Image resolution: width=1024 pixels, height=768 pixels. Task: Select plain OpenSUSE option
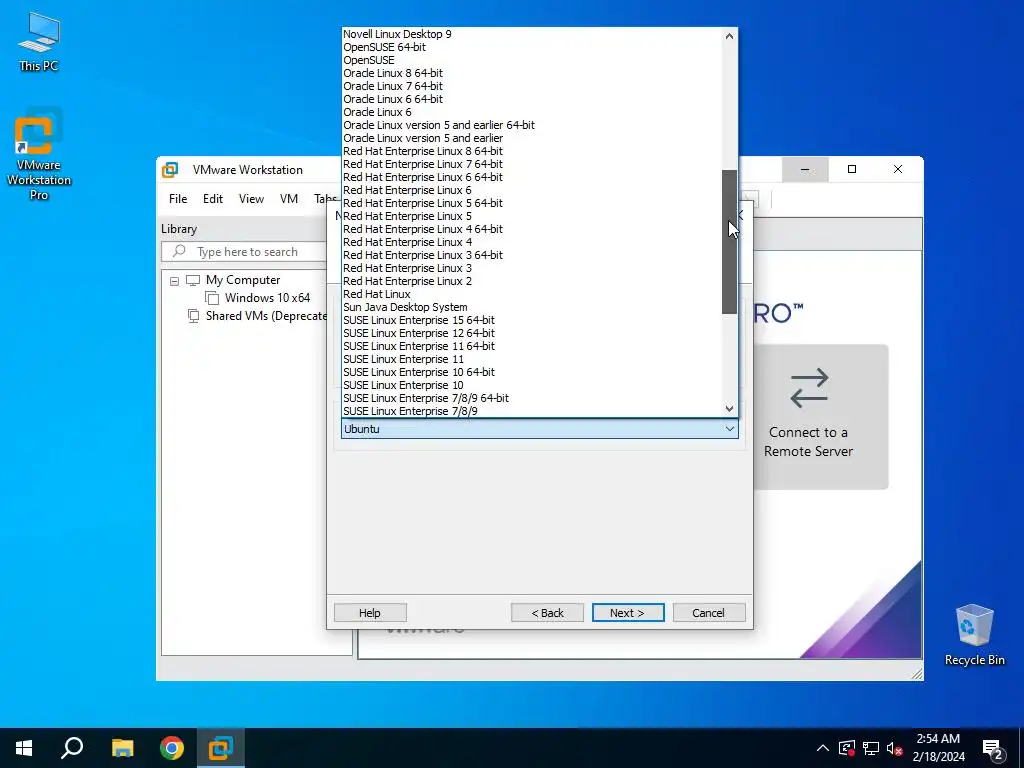coord(369,60)
